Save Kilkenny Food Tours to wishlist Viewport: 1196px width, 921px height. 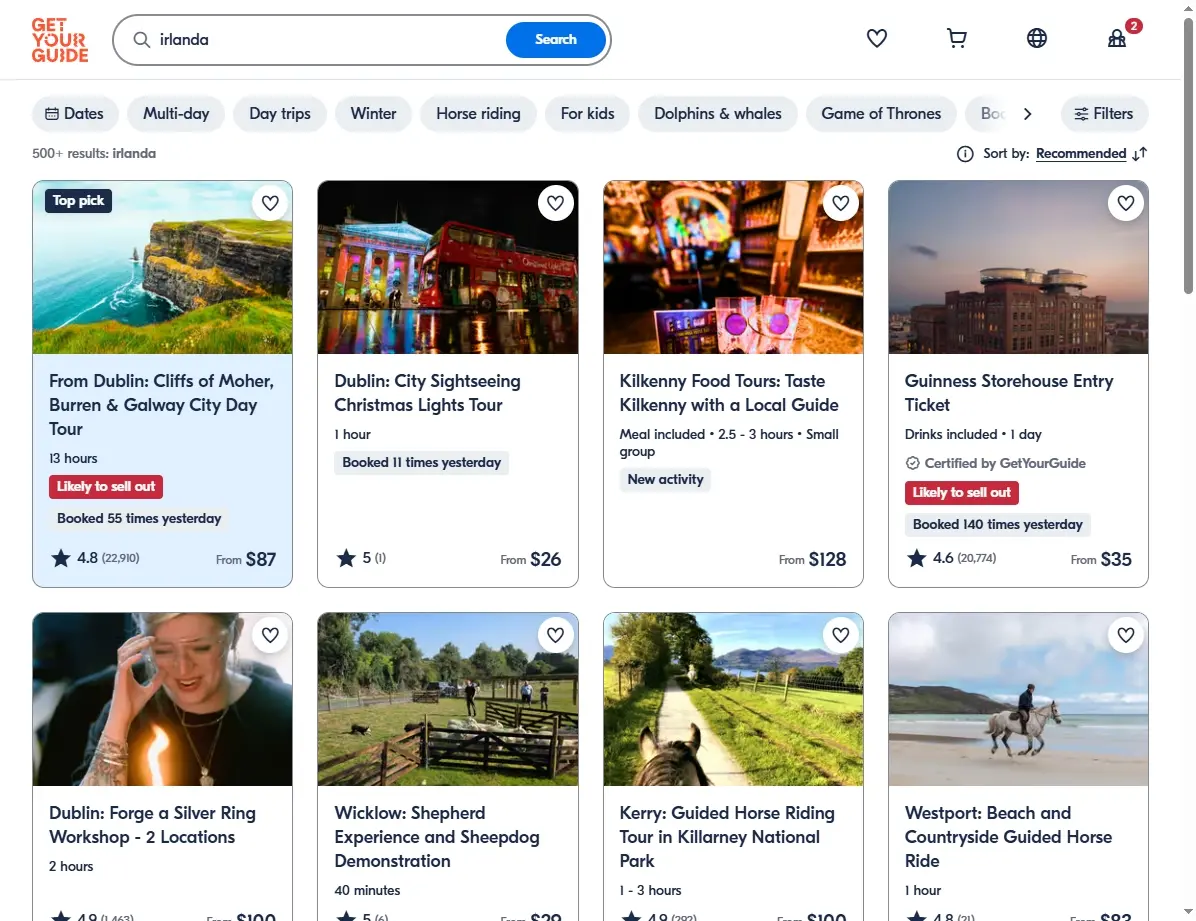(841, 203)
